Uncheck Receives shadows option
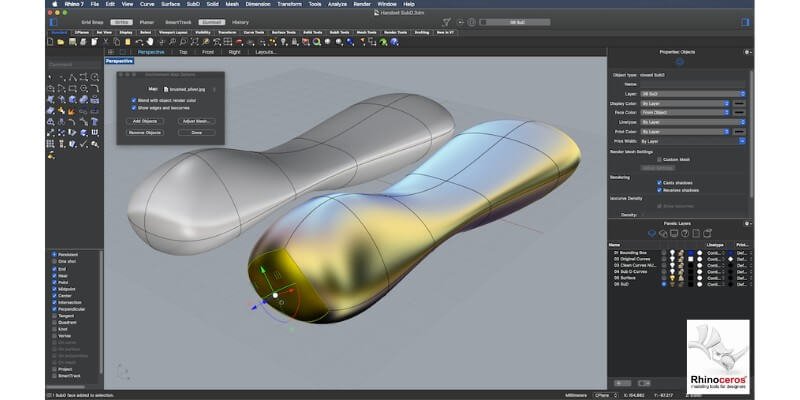 (659, 190)
